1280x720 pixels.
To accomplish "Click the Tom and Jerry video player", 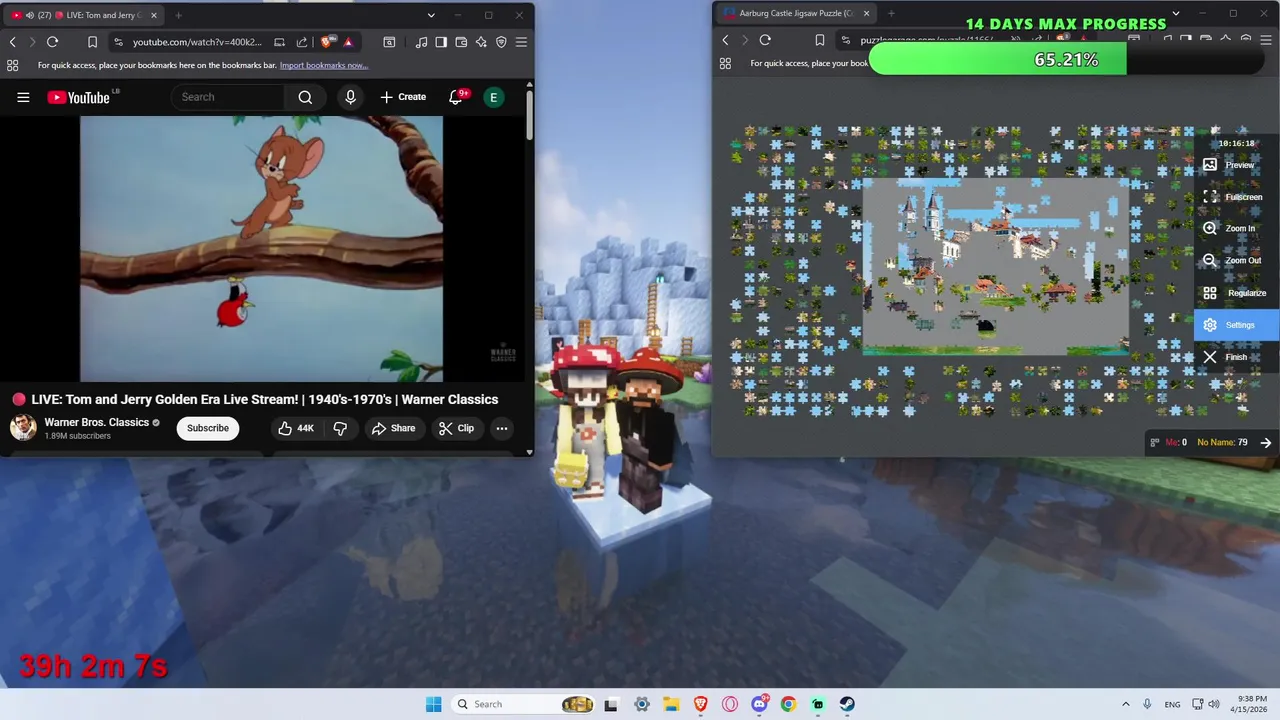I will click(x=261, y=249).
